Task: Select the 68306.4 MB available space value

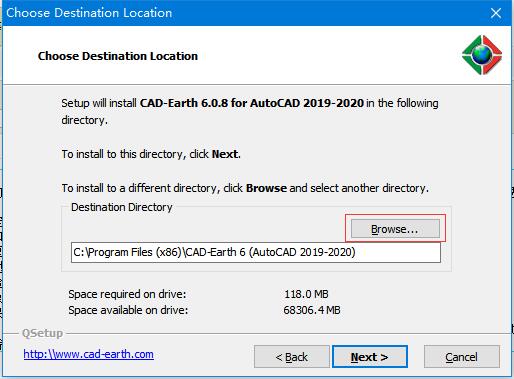Action: 312,310
